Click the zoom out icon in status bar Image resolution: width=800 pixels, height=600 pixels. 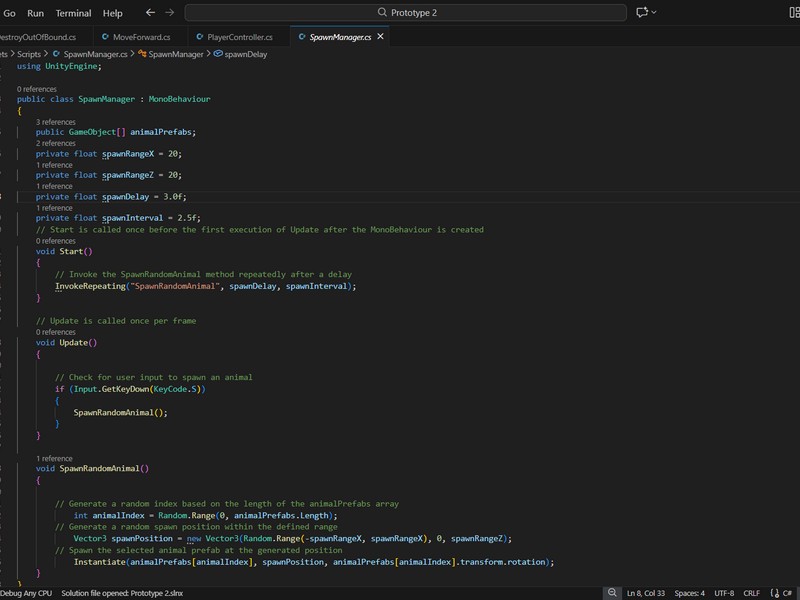pyautogui.click(x=610, y=593)
